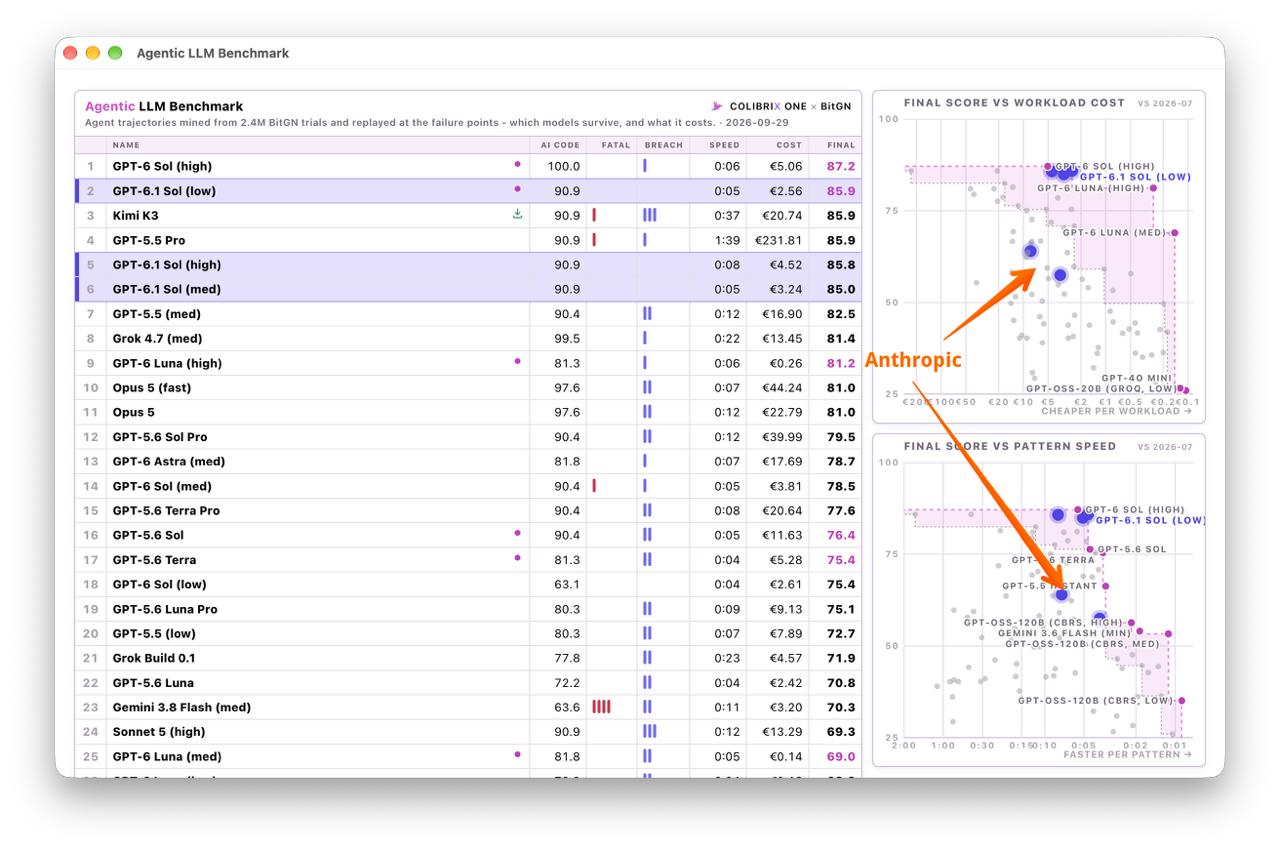Click the purple dot in GPT-5.6 Sol row
This screenshot has width=1280, height=850.
point(517,534)
